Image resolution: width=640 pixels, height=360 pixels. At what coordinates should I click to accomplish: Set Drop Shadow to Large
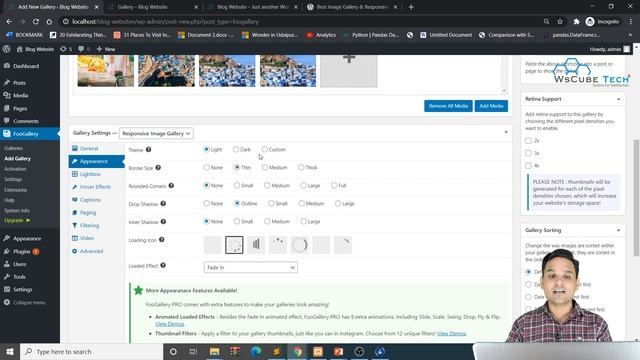tap(338, 203)
